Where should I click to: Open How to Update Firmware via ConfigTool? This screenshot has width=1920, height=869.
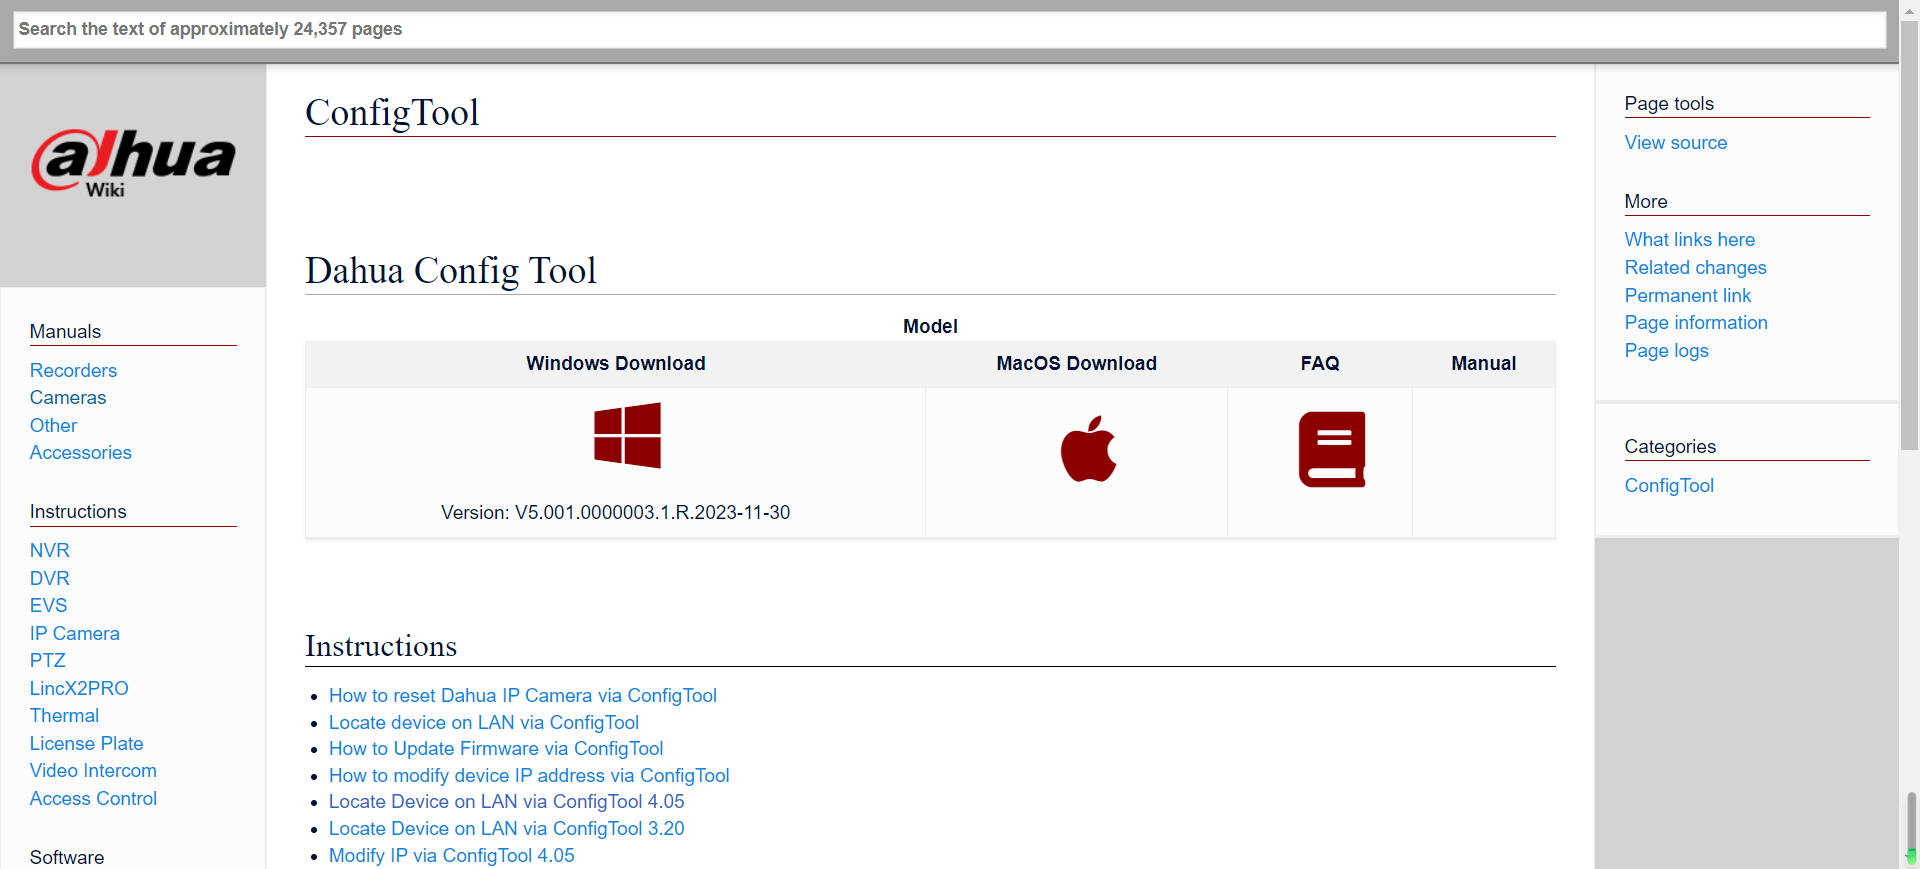pos(496,748)
